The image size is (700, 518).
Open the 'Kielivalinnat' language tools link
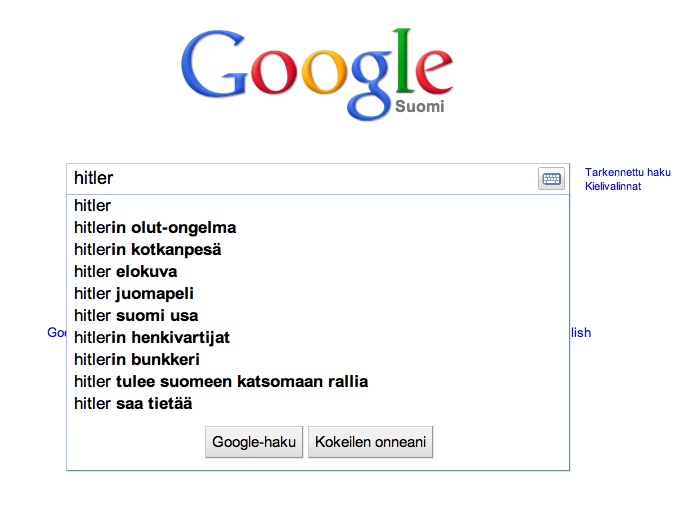(x=613, y=186)
